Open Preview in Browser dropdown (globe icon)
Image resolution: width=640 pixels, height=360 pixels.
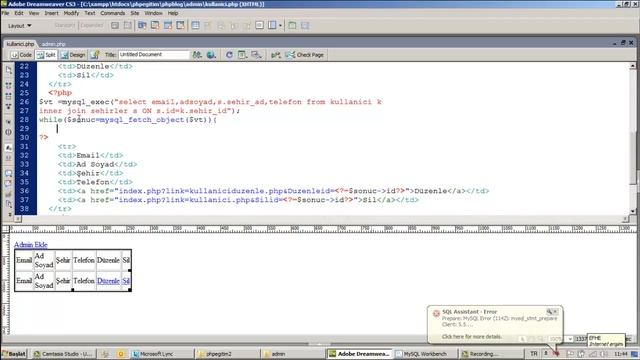point(211,55)
